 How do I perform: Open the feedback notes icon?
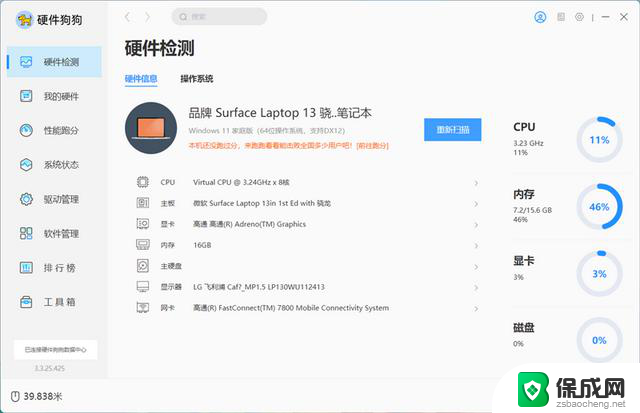coord(561,17)
